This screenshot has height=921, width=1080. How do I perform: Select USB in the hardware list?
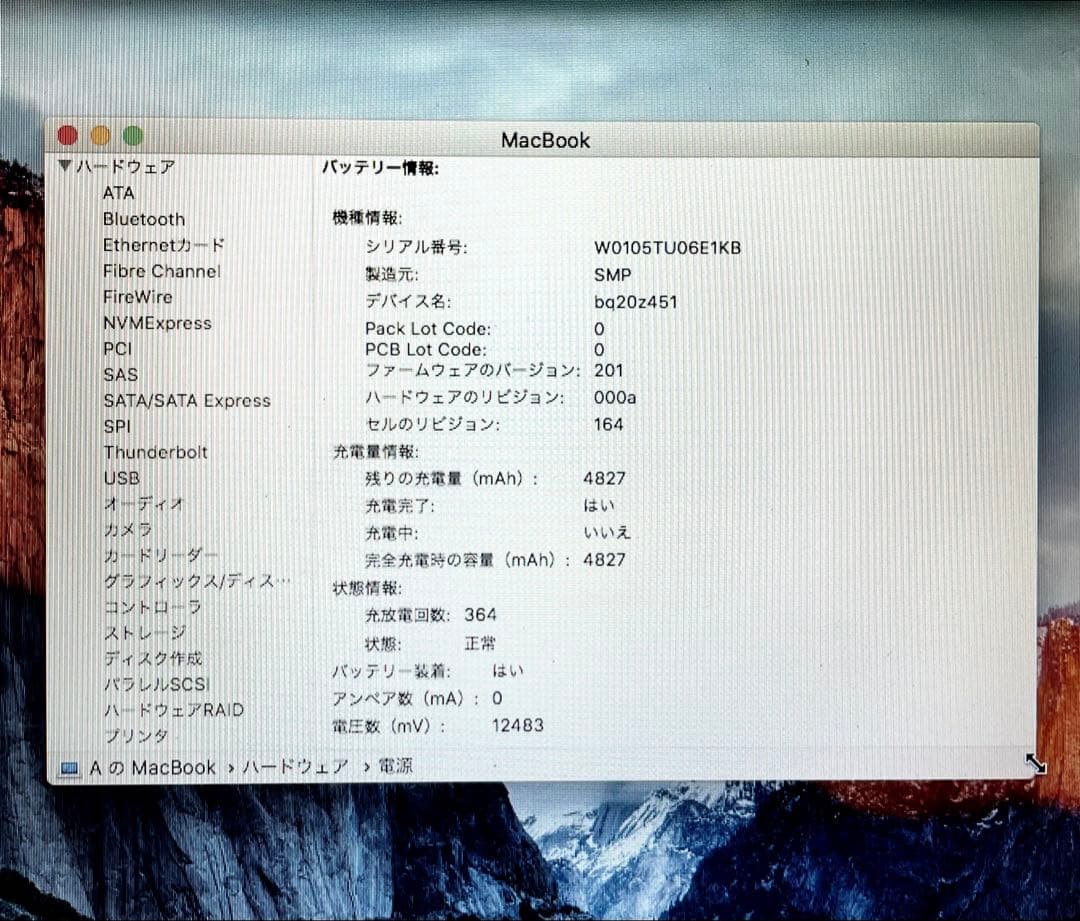(121, 478)
